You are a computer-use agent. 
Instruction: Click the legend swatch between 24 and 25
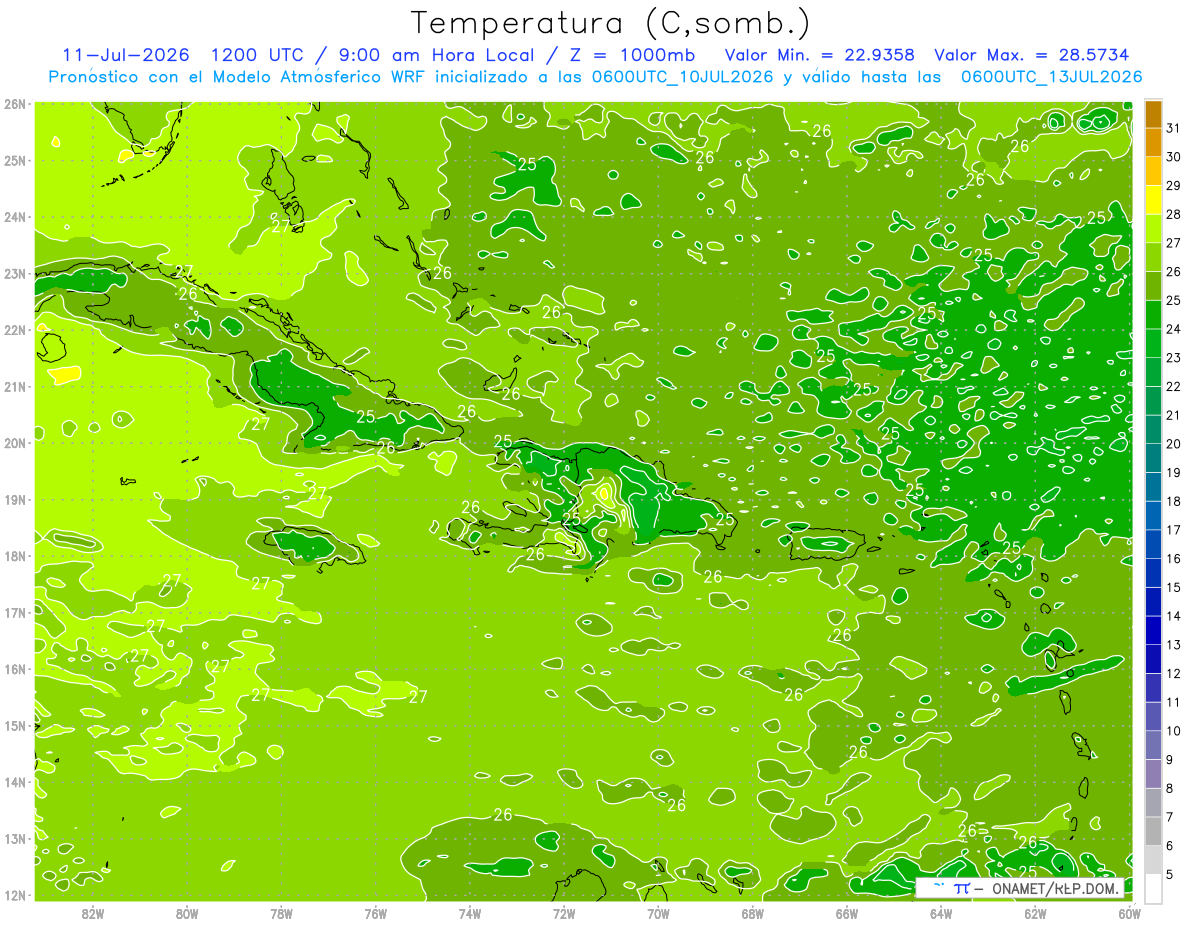(x=1154, y=315)
